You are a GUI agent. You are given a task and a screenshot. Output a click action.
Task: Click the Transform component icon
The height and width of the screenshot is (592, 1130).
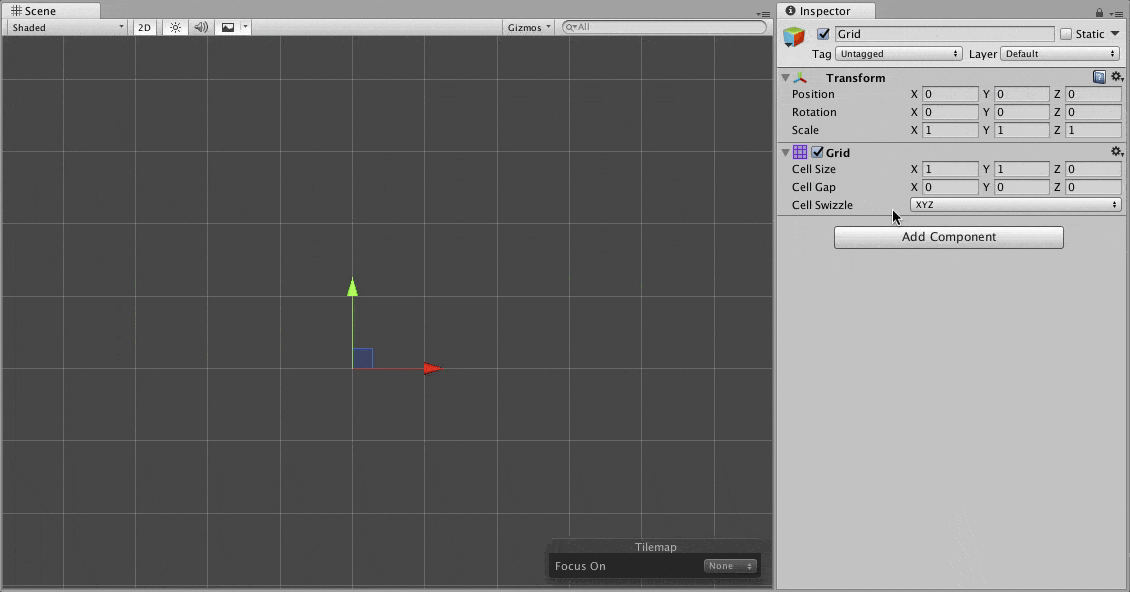click(800, 78)
